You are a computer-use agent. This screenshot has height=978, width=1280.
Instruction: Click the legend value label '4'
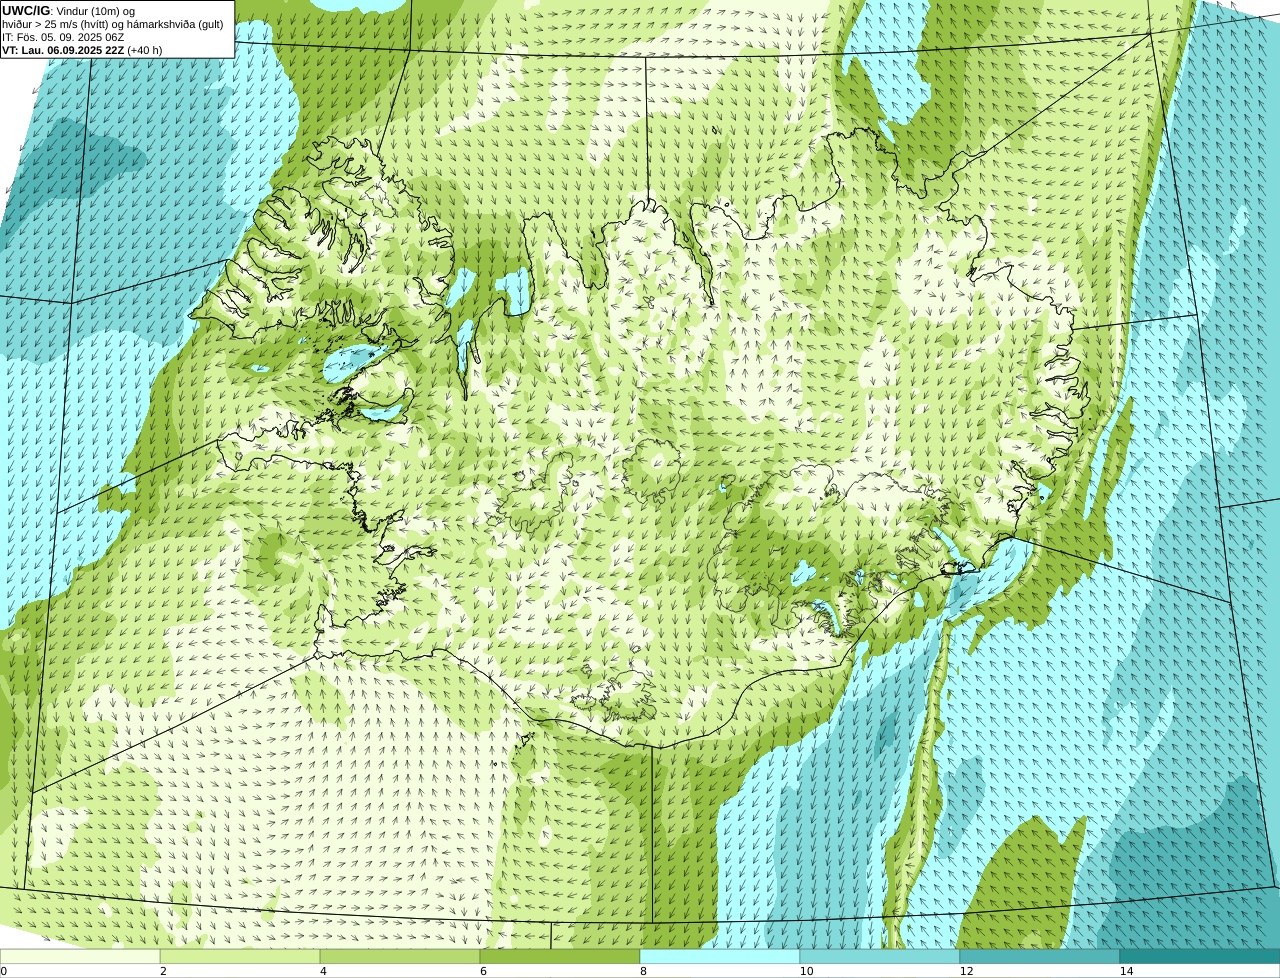(323, 971)
